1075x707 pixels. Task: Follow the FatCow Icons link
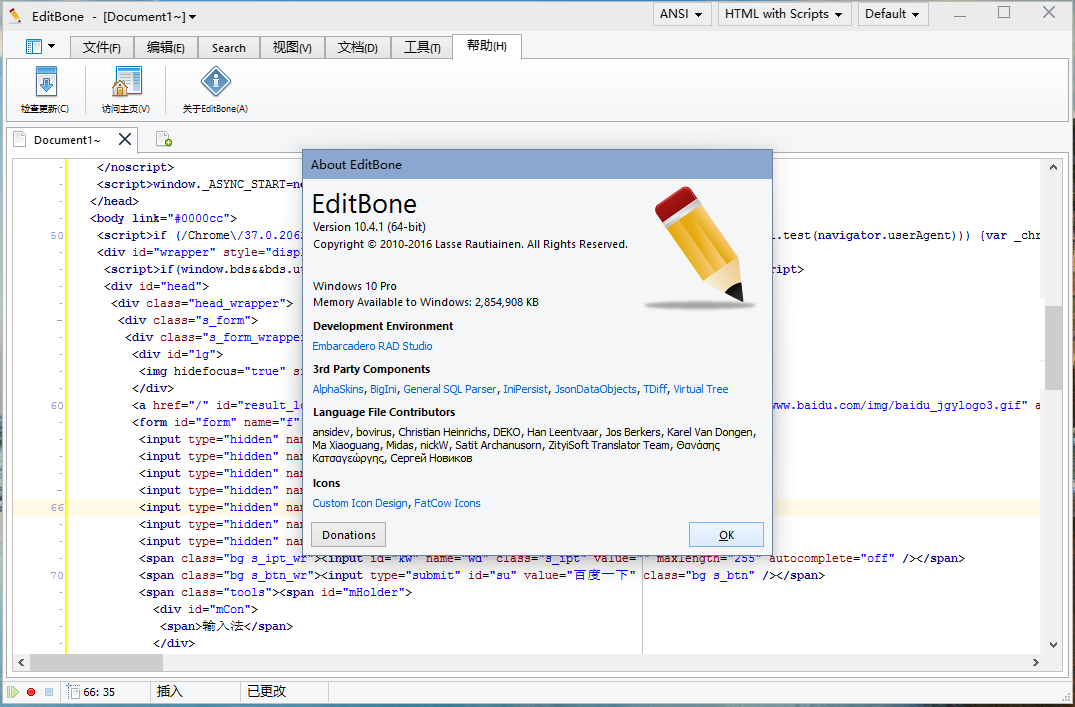447,503
